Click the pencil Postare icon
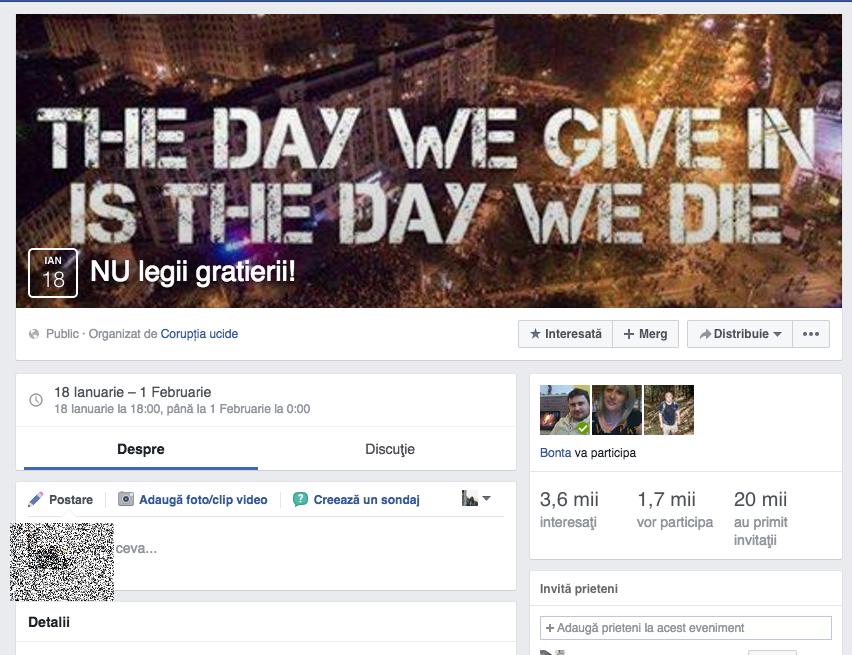The image size is (852, 655). click(35, 499)
